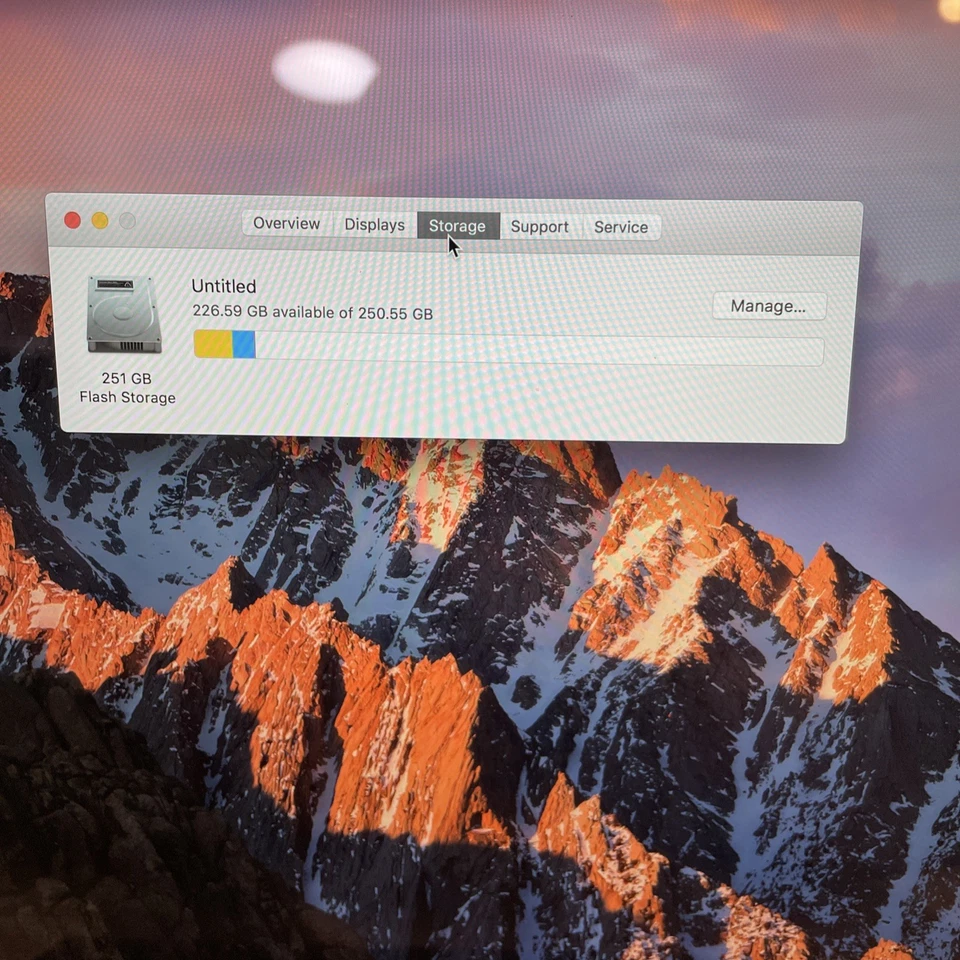Select the Storage tab
The height and width of the screenshot is (960, 960).
458,226
